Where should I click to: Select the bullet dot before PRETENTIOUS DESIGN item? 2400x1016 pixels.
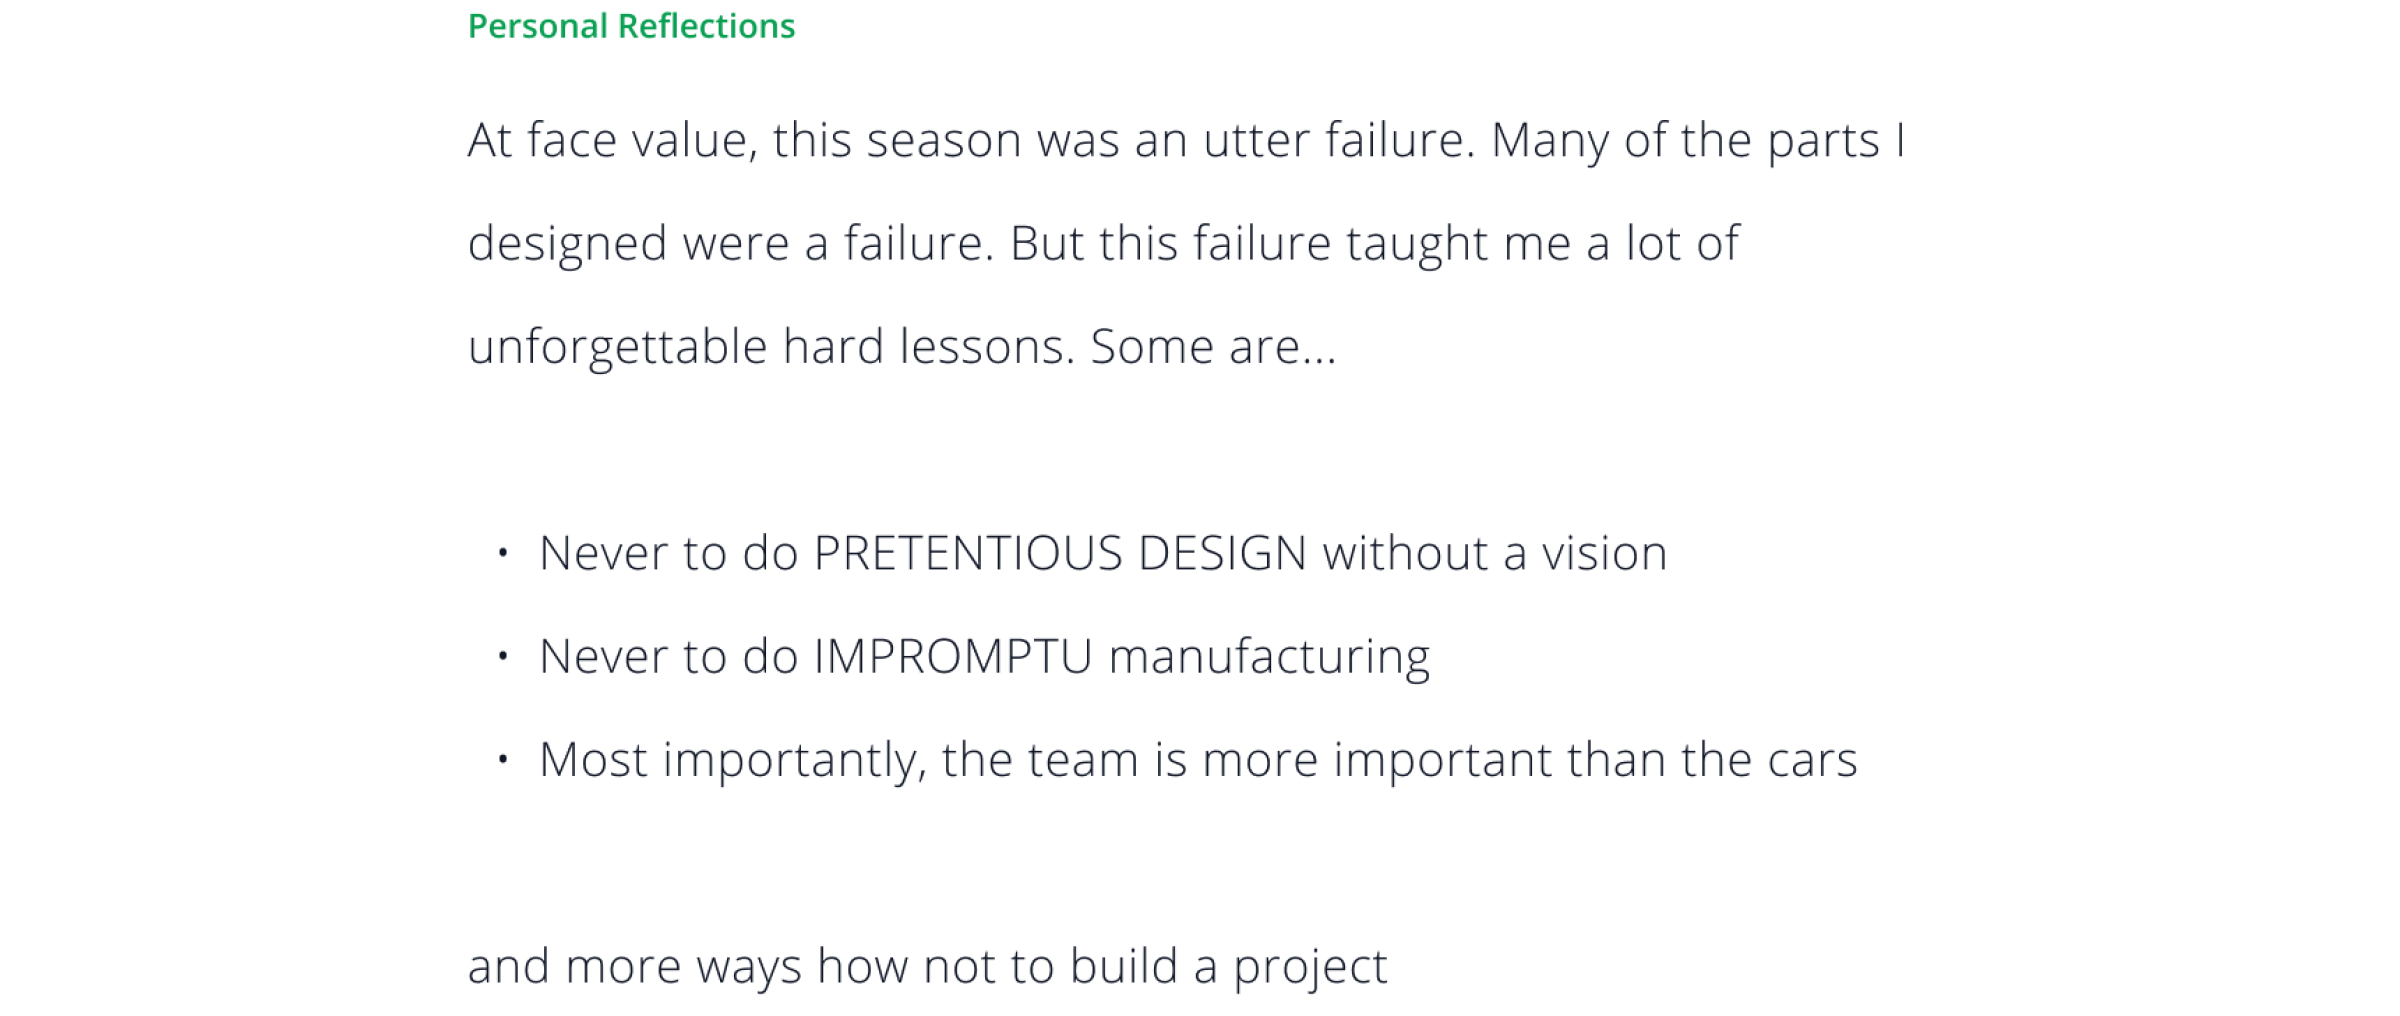click(503, 552)
